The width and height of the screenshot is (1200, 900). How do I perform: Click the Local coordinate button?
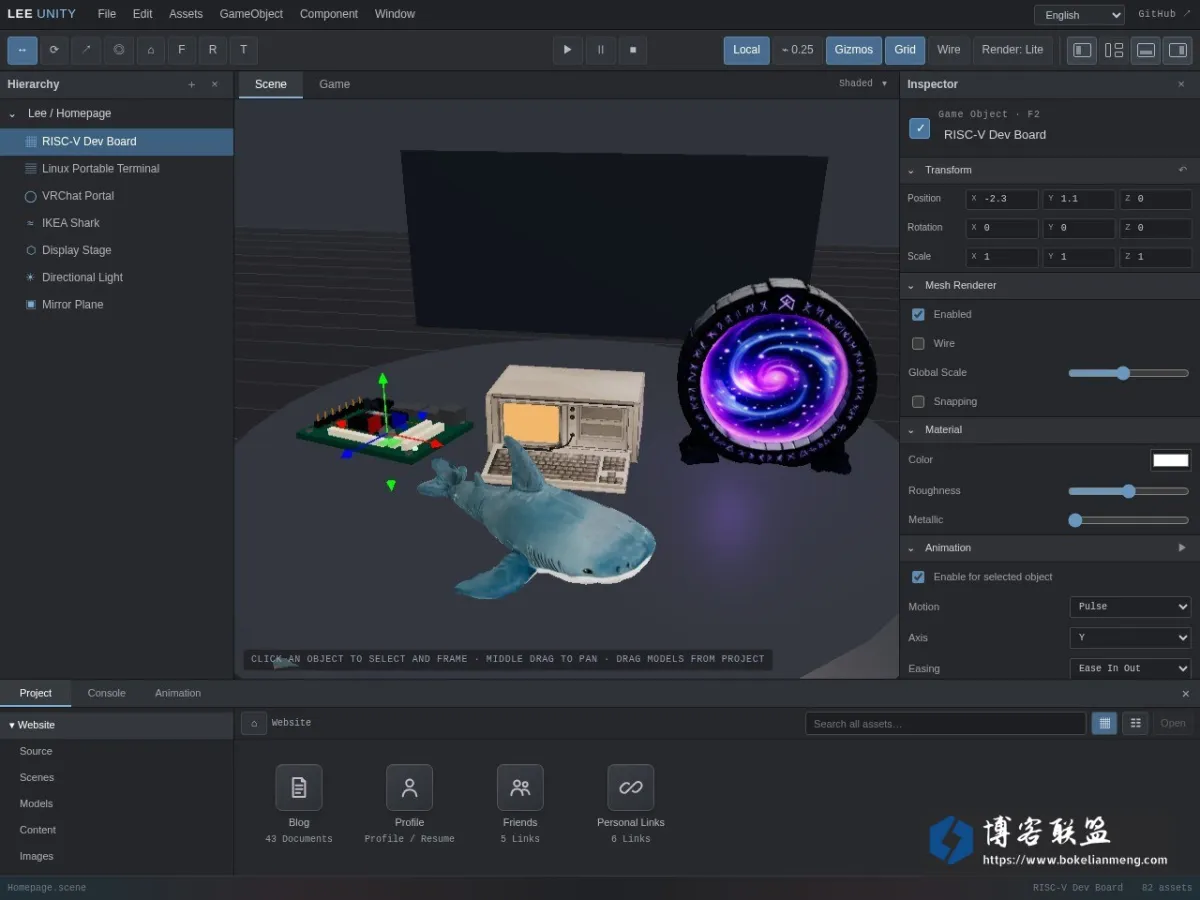pyautogui.click(x=746, y=50)
